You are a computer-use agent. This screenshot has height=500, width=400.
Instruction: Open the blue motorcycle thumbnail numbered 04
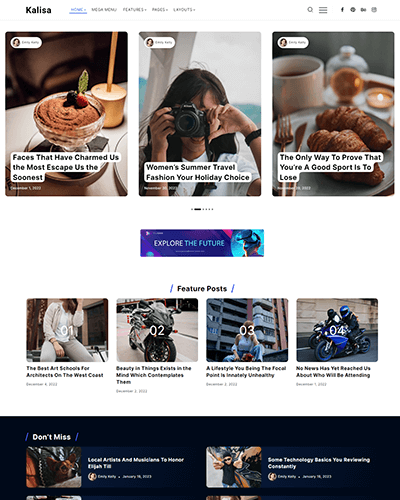click(x=337, y=330)
